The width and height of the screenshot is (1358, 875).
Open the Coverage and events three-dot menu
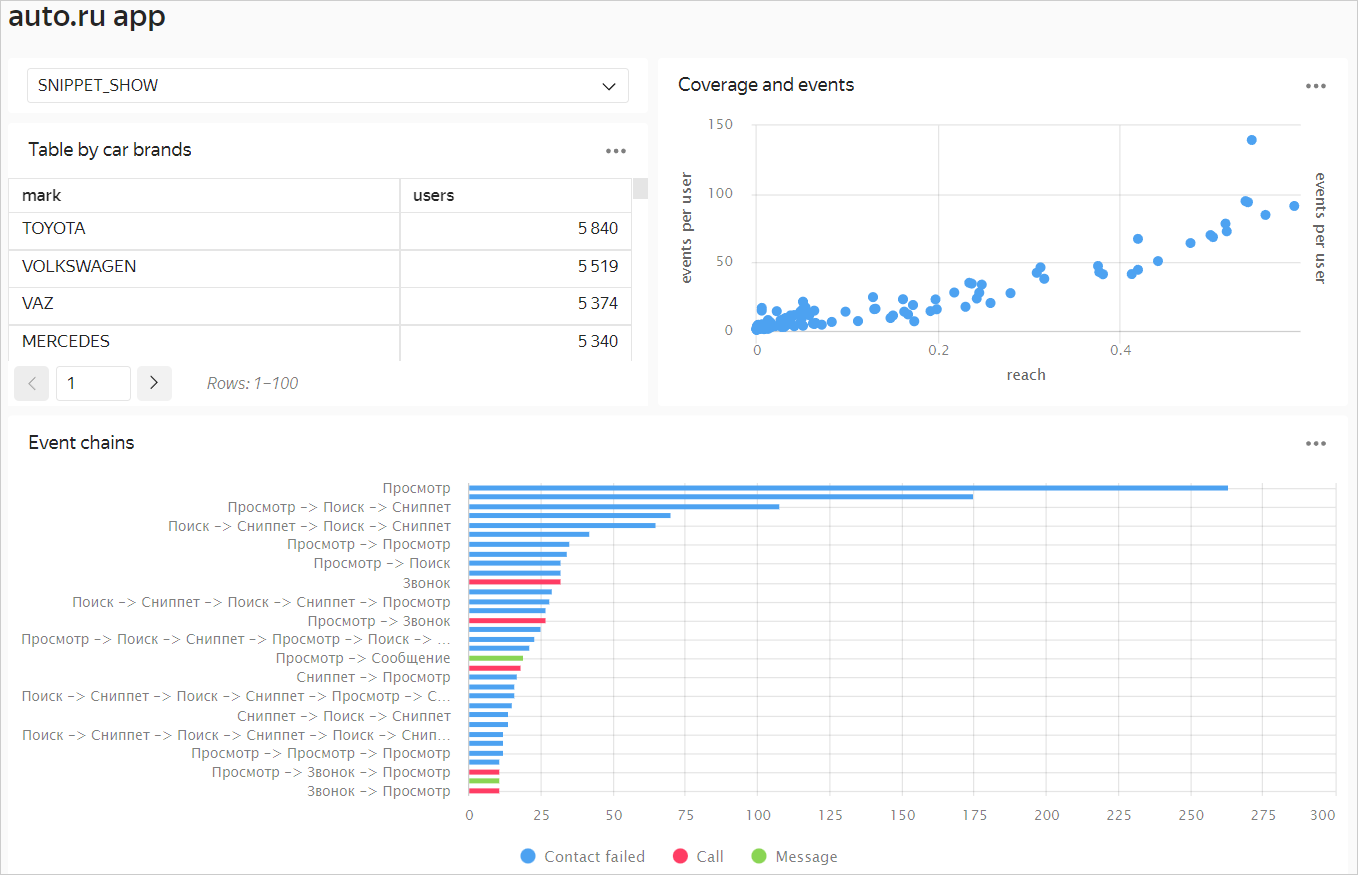[x=1315, y=86]
